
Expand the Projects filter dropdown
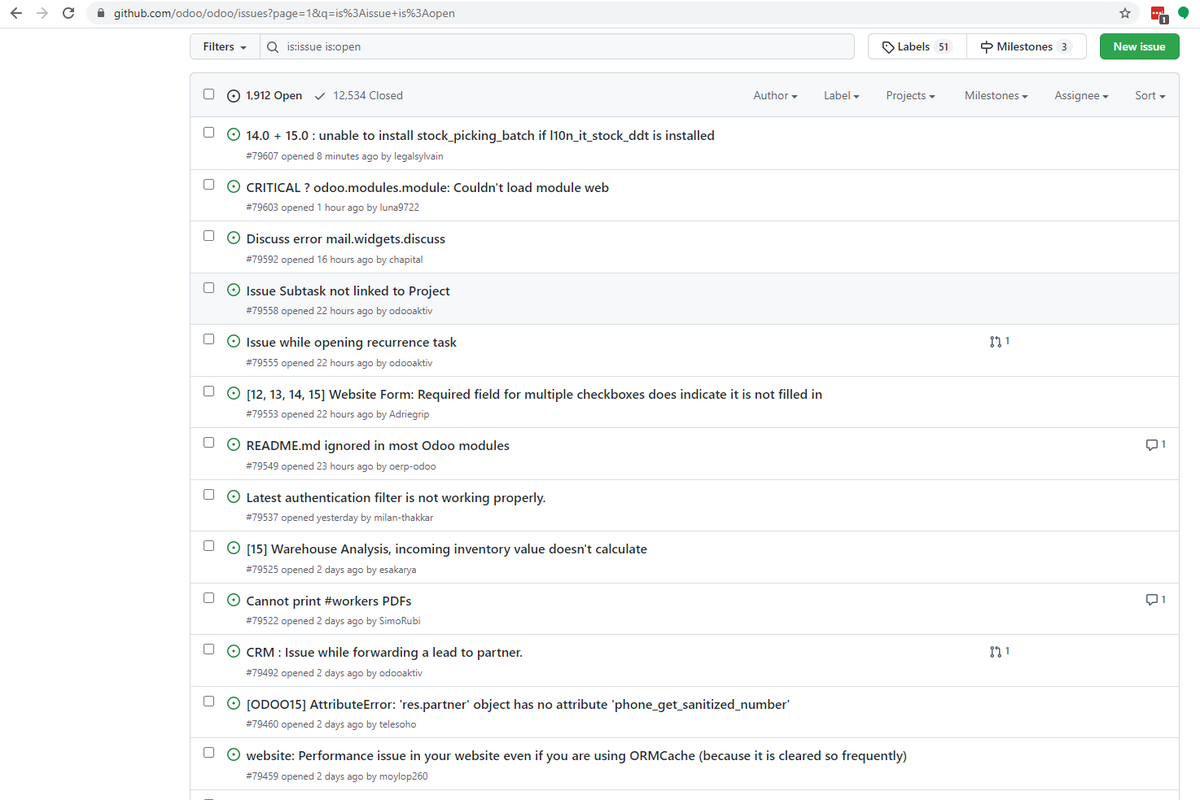pyautogui.click(x=910, y=96)
